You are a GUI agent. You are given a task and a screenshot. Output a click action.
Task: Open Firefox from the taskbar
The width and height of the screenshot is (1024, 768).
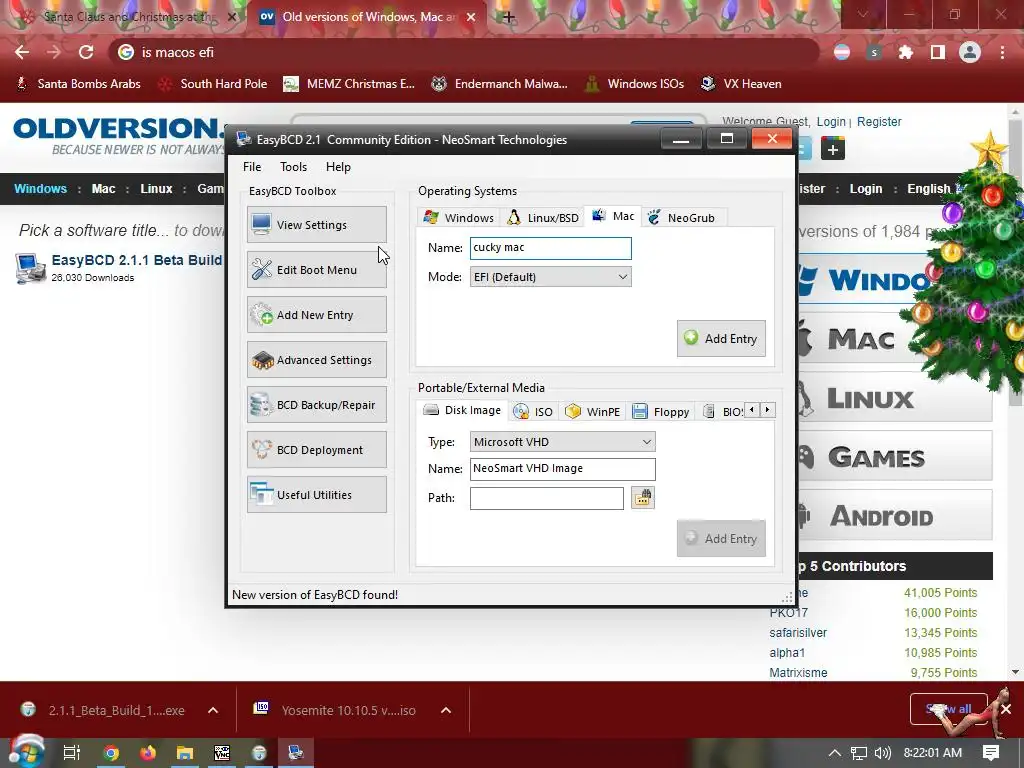pos(148,753)
